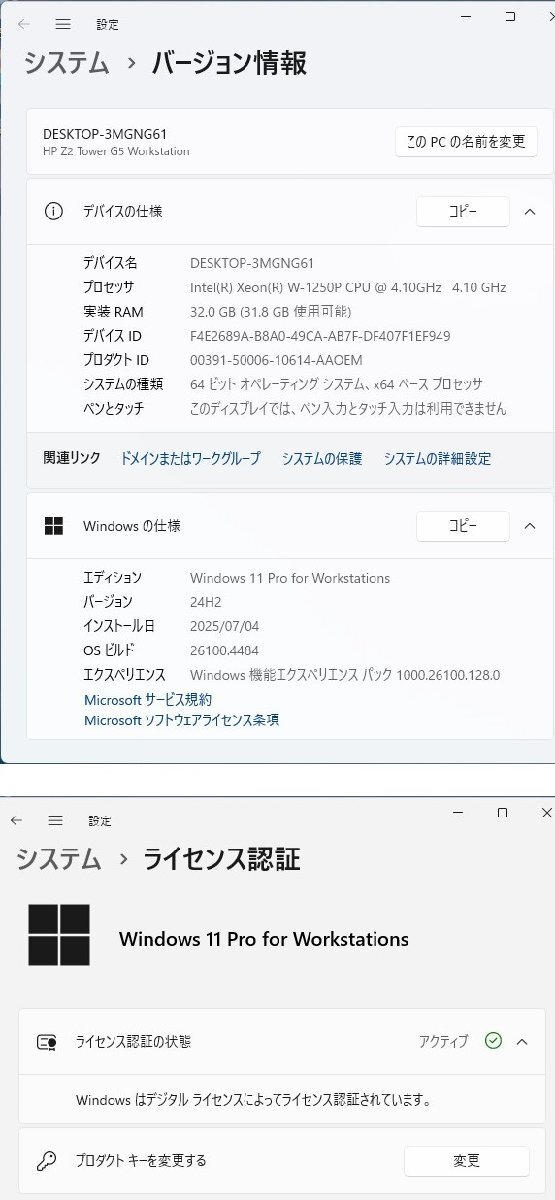The image size is (555, 1200).
Task: Click the インストール日 value 2025/07/04
Action: [x=224, y=626]
